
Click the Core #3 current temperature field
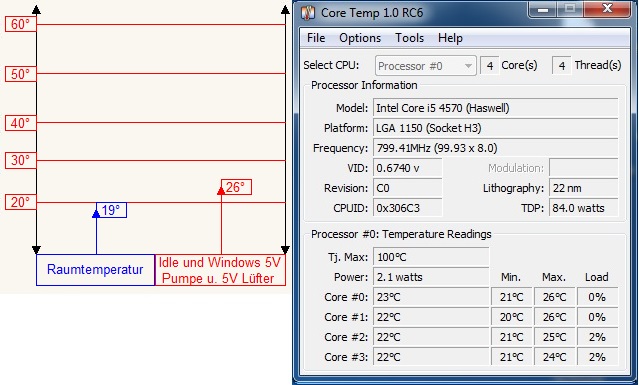tap(431, 357)
